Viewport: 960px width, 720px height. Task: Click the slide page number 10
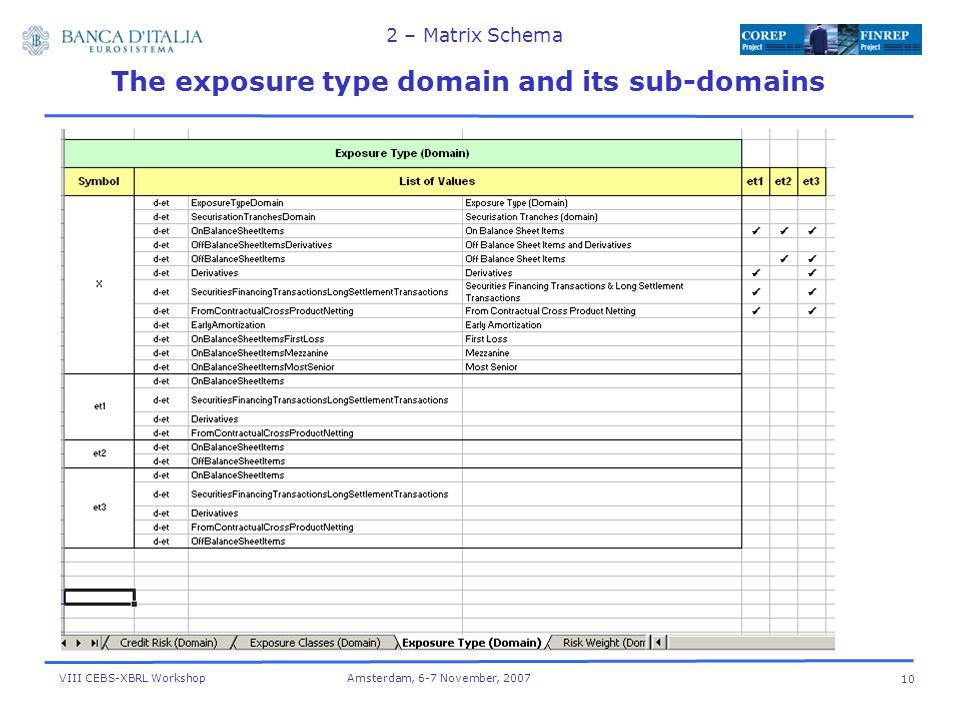pyautogui.click(x=908, y=679)
